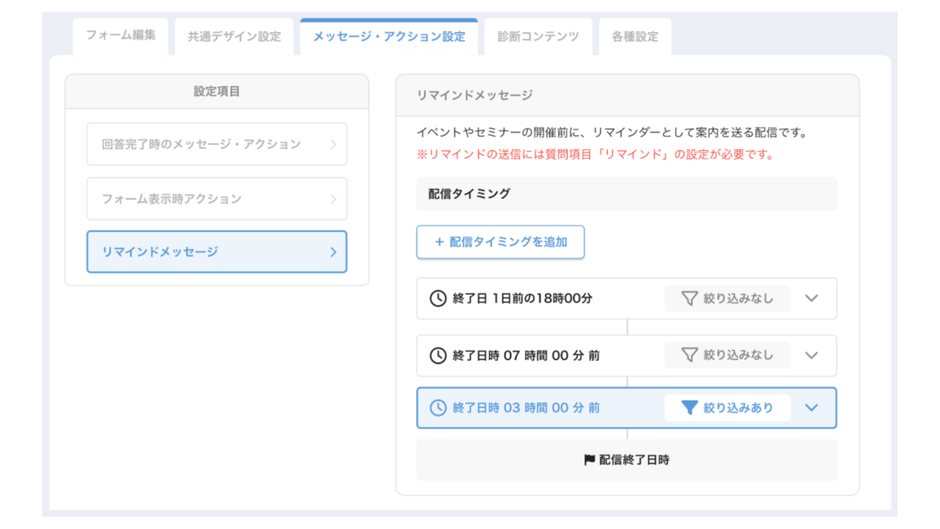The height and width of the screenshot is (529, 940).
Task: Select リマインドメッセージ in the settings list
Action: [216, 252]
